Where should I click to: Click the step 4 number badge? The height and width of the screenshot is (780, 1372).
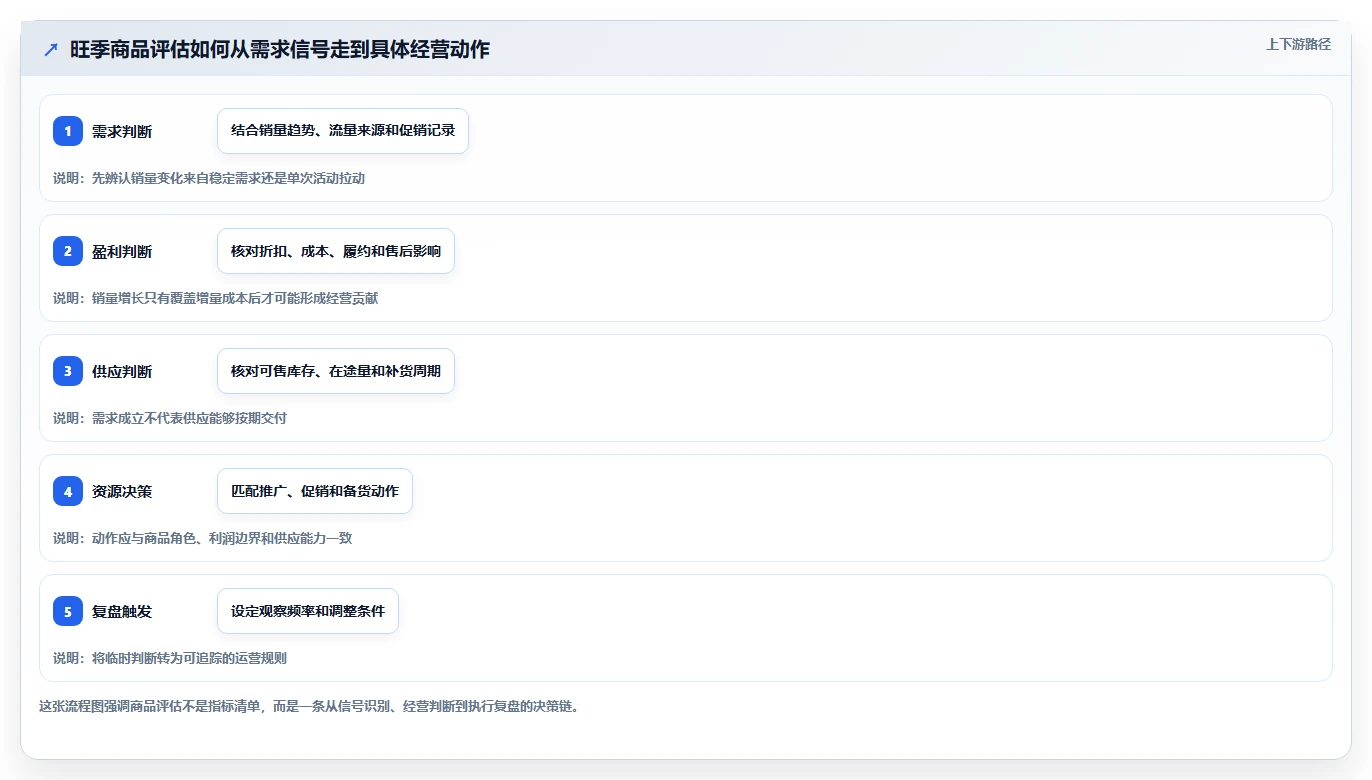click(68, 491)
